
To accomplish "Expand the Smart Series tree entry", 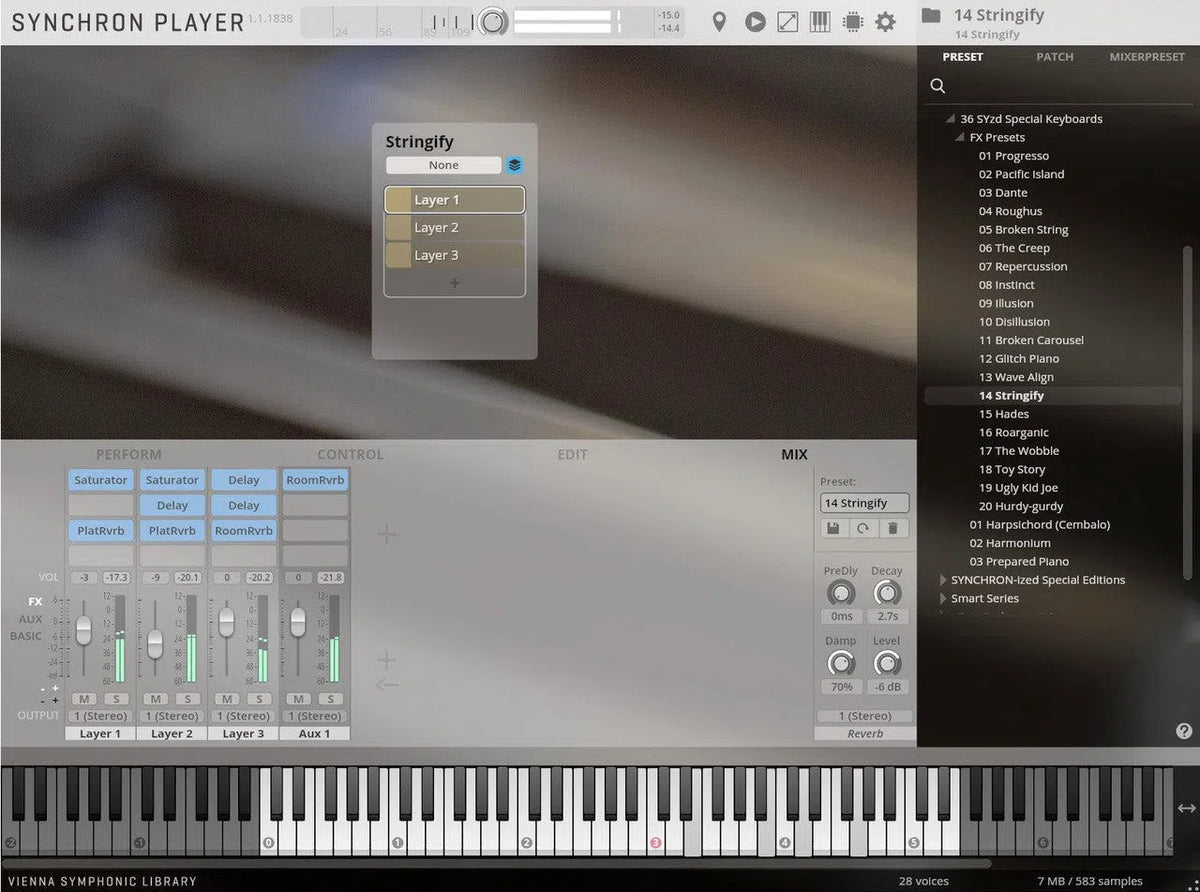I will coord(941,598).
